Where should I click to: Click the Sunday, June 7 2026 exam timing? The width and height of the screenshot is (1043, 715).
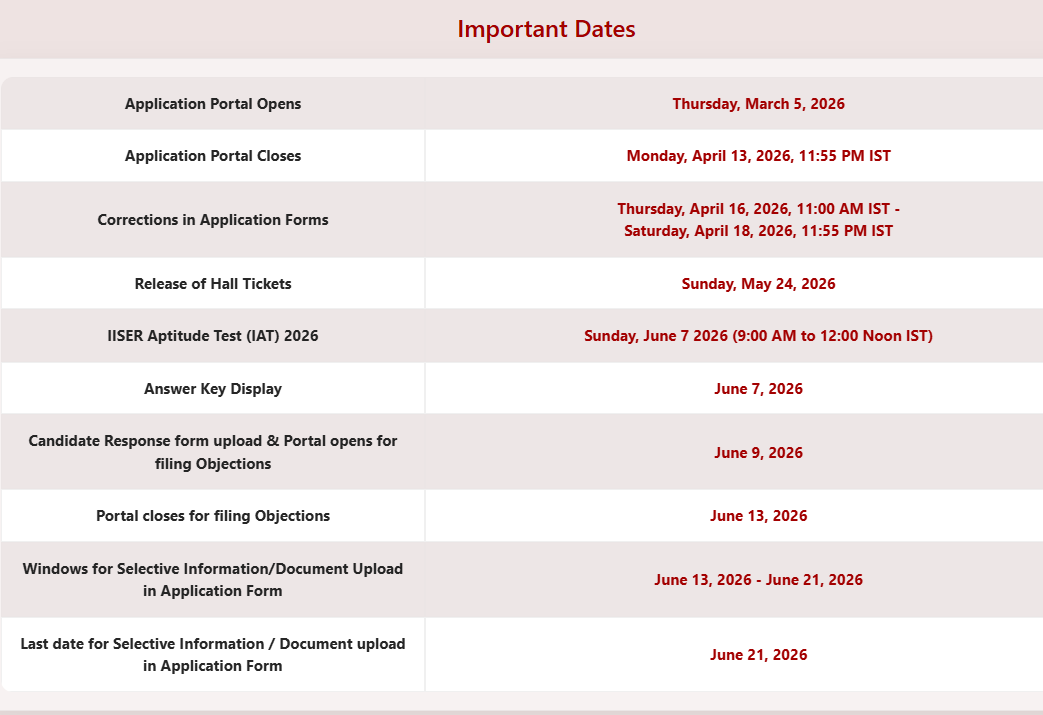[758, 335]
